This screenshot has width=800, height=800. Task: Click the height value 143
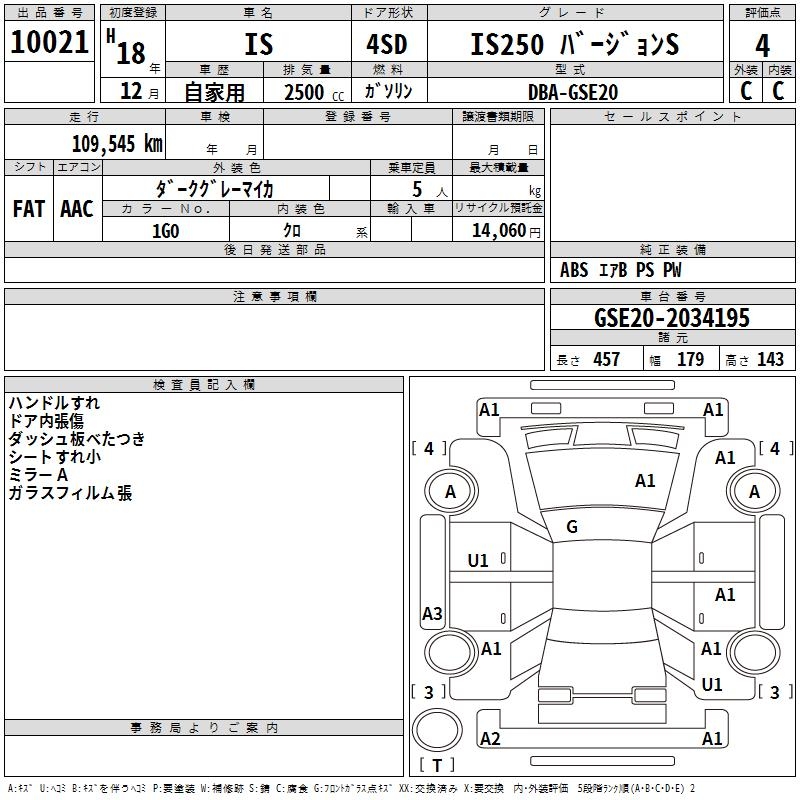pos(770,359)
